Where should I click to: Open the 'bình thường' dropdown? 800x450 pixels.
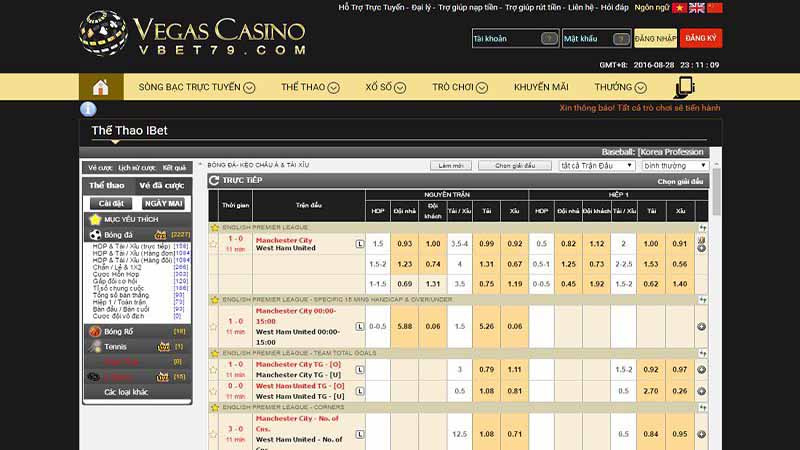coord(675,165)
